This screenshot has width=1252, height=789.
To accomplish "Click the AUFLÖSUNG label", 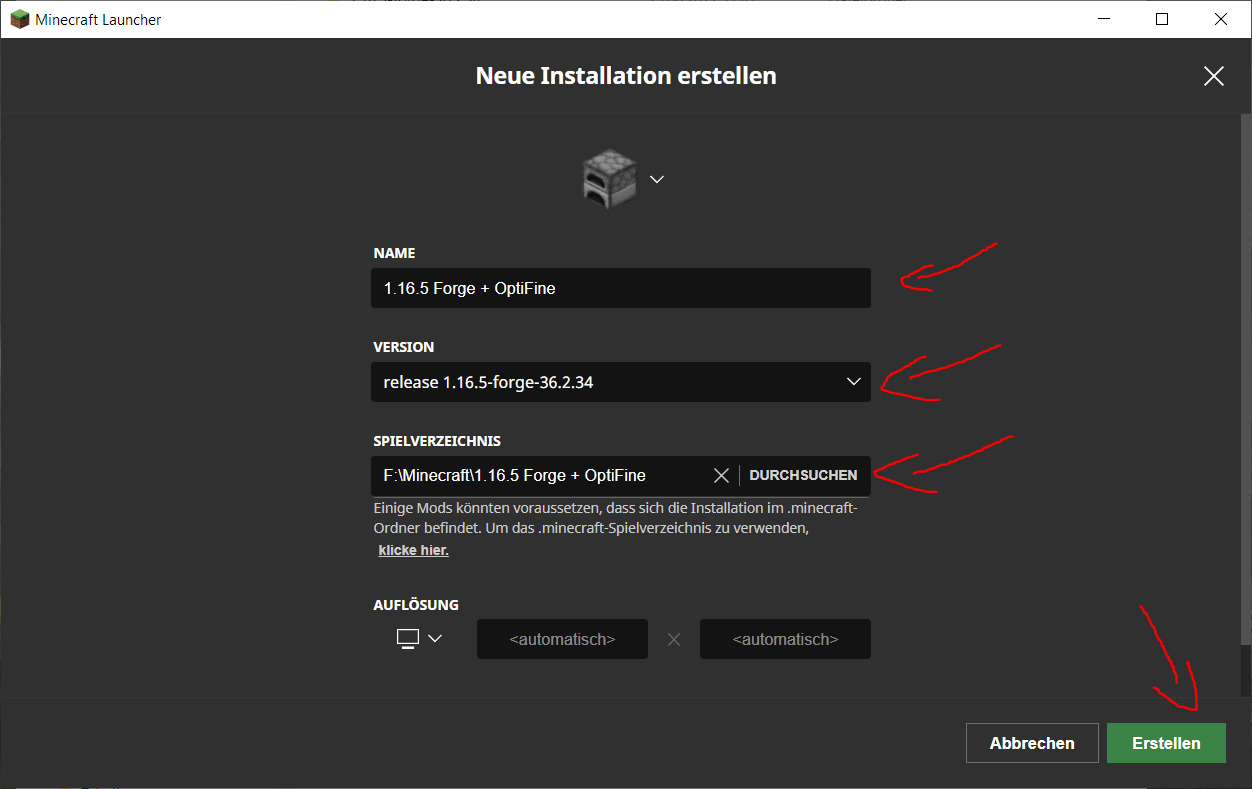I will (x=416, y=605).
